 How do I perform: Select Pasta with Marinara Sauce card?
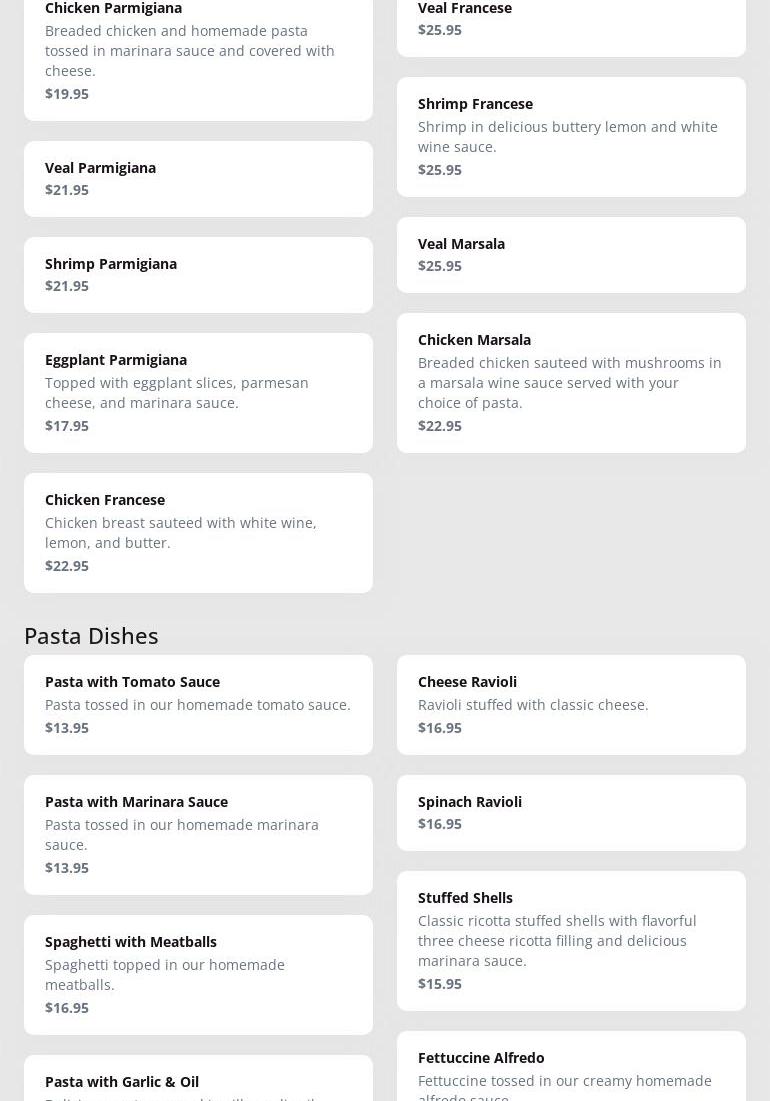198,835
